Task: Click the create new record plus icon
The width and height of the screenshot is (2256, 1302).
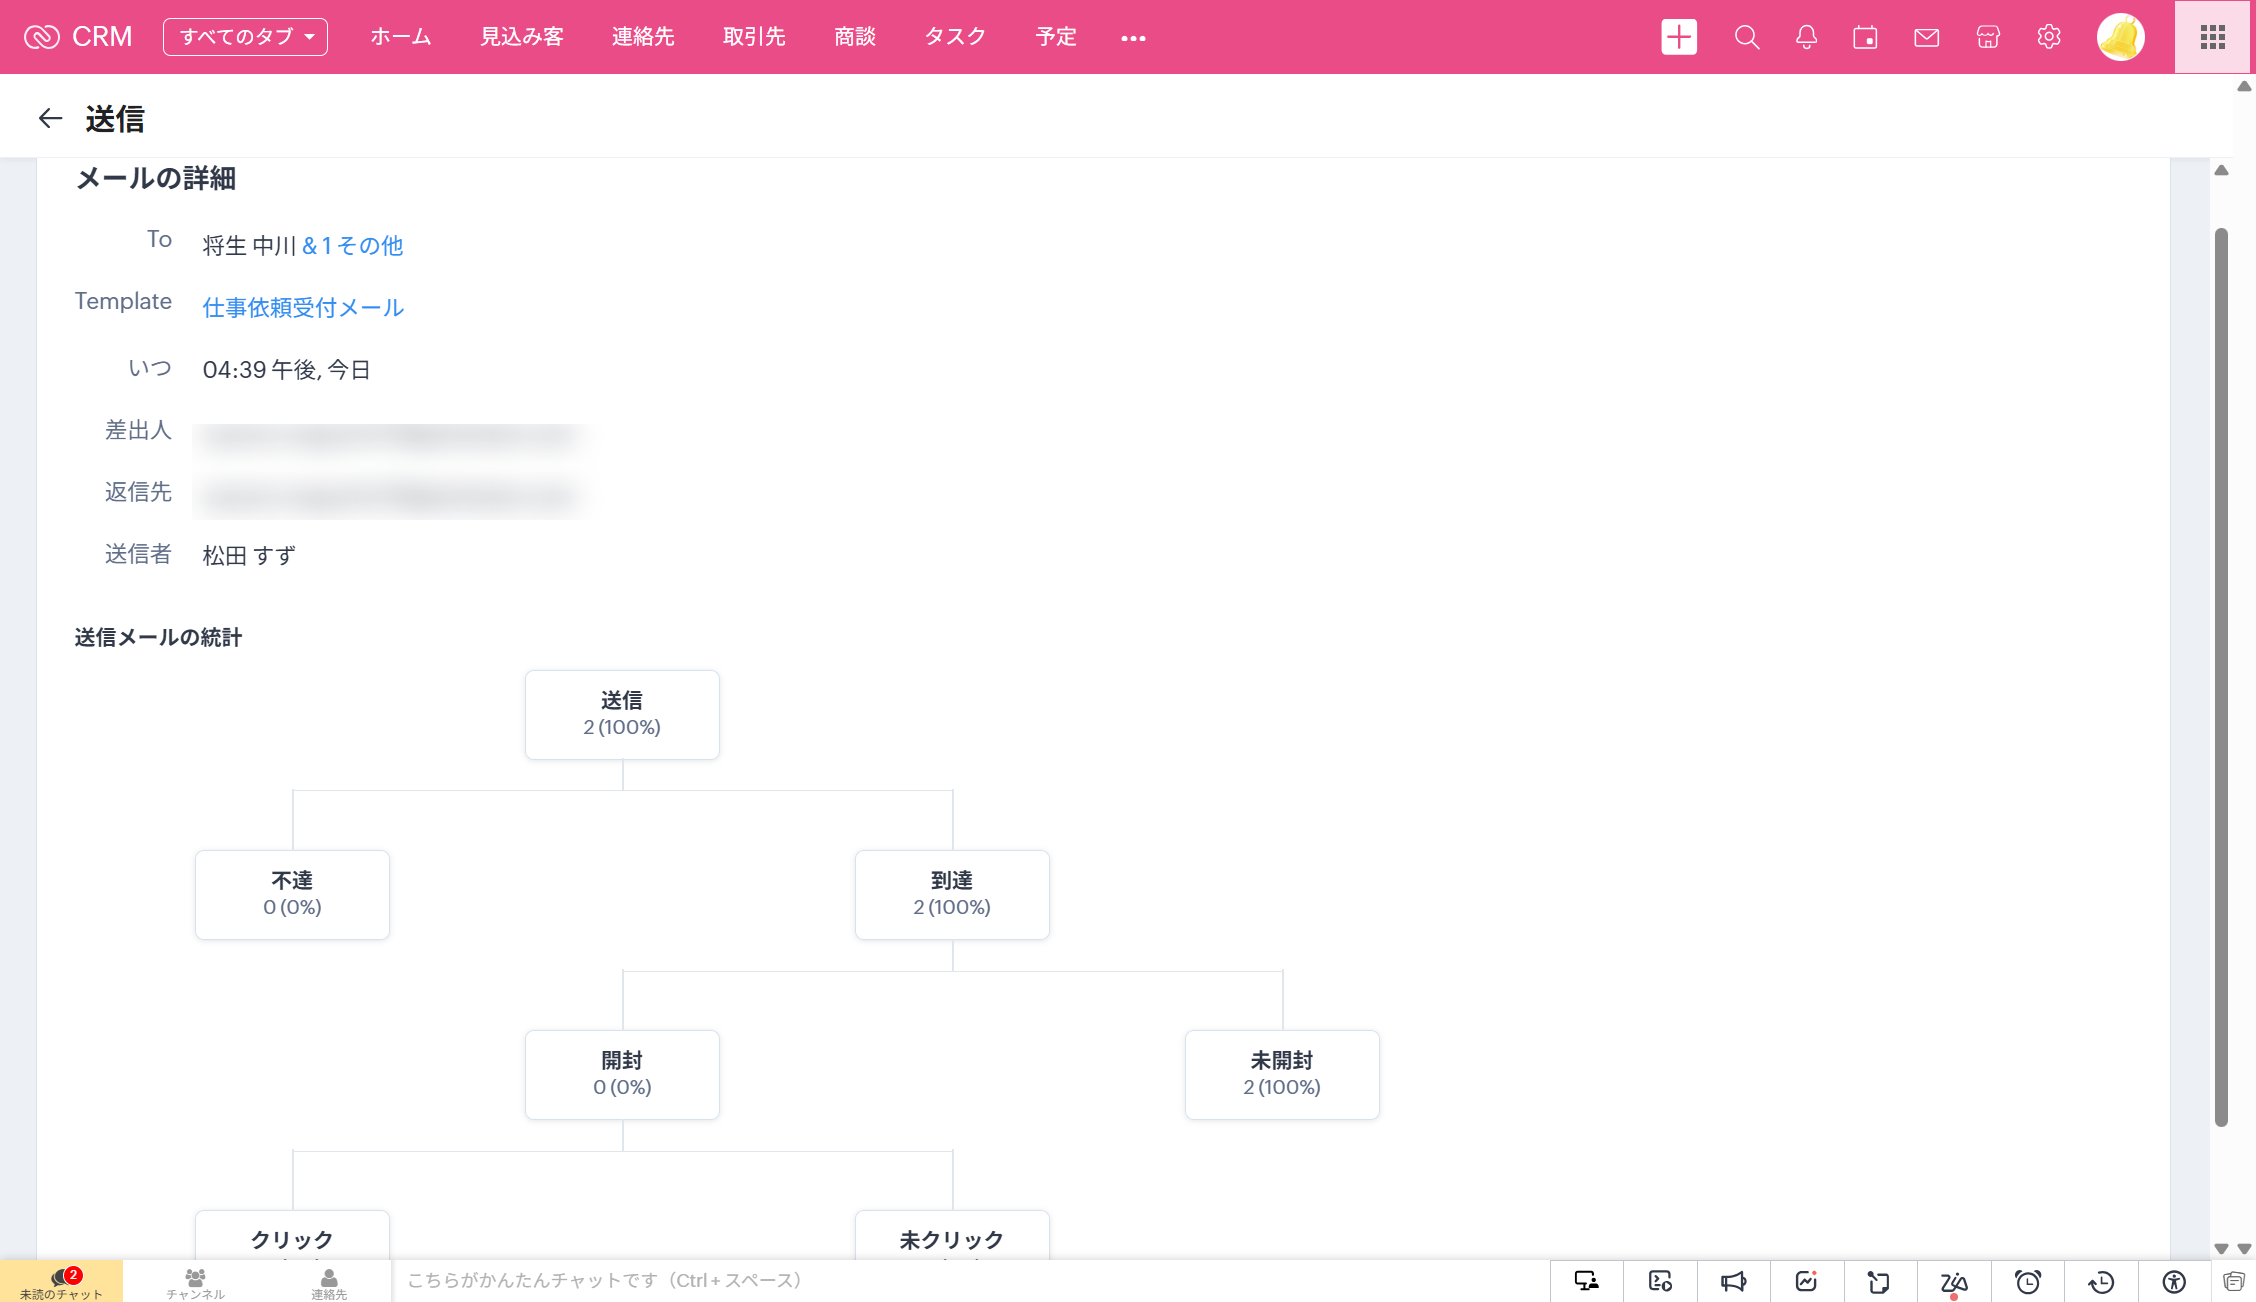Action: (x=1679, y=37)
